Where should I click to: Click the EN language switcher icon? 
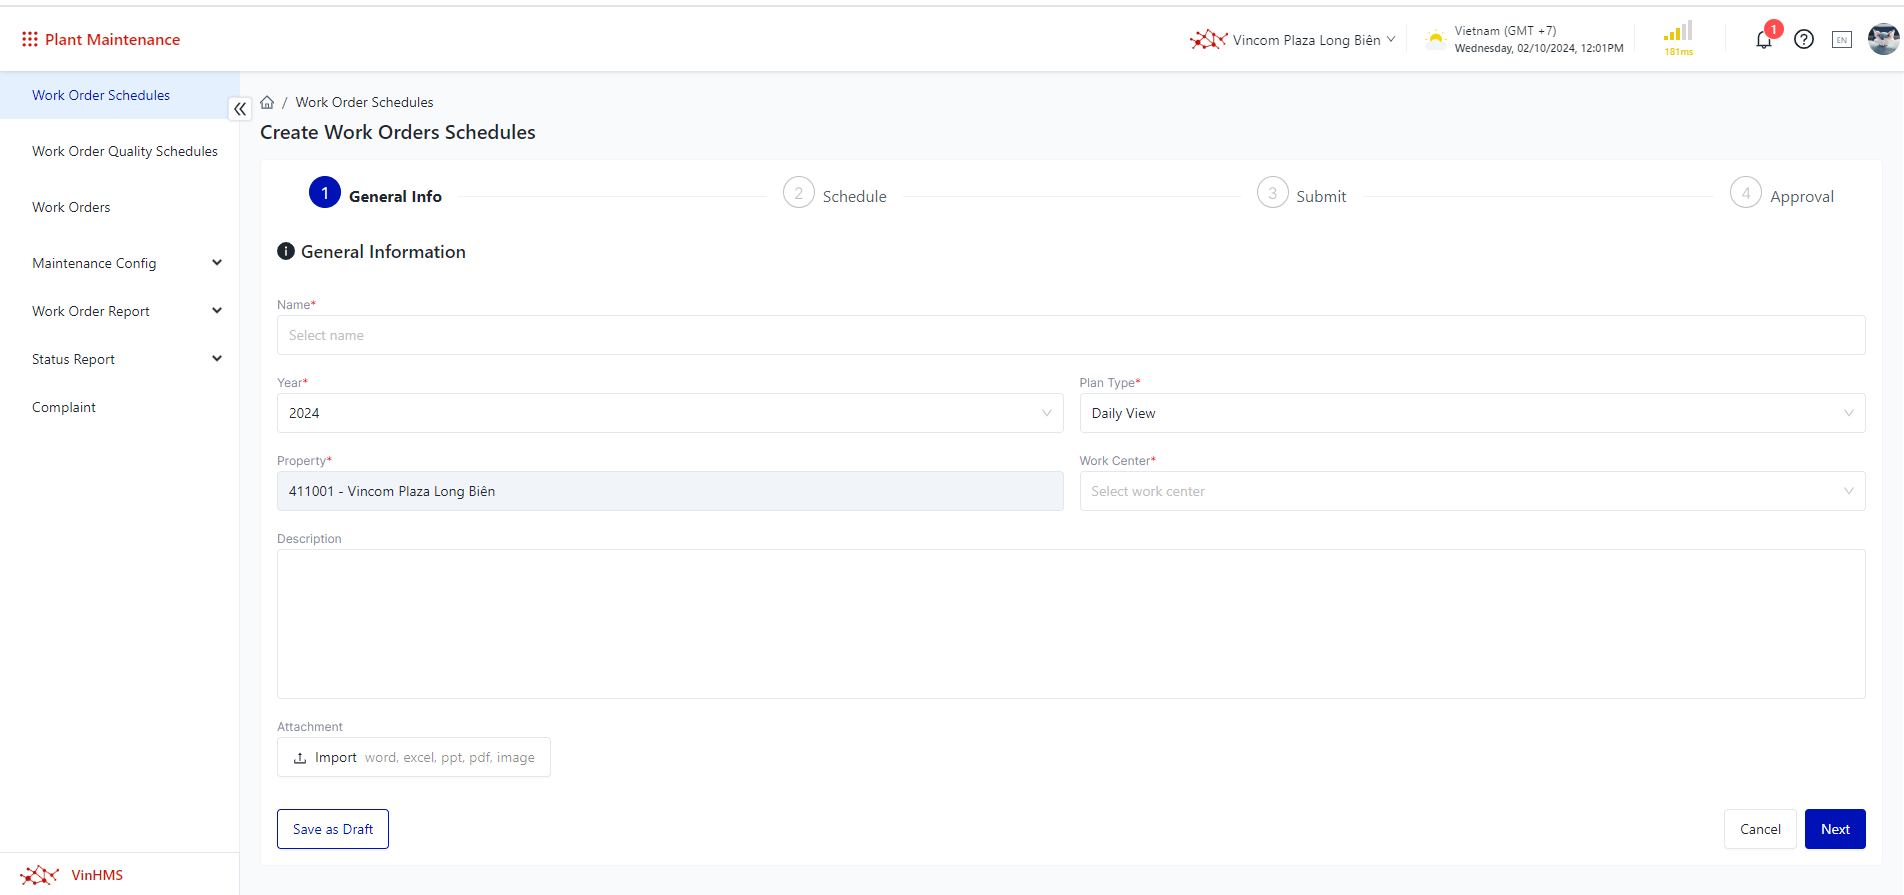tap(1841, 40)
